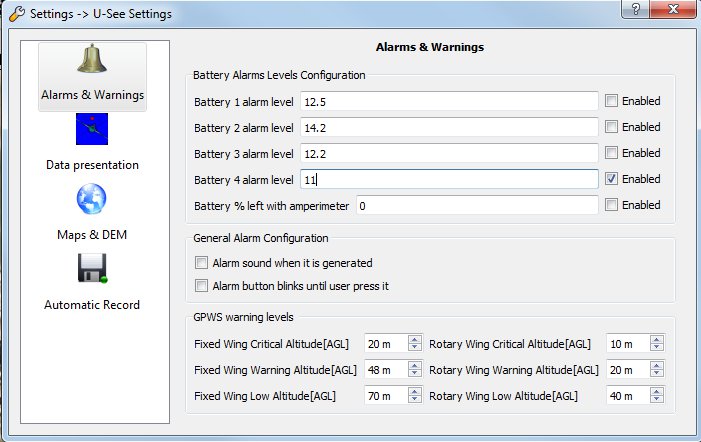
Task: Disable Battery 4 alarm Enabled checkbox
Action: point(611,179)
